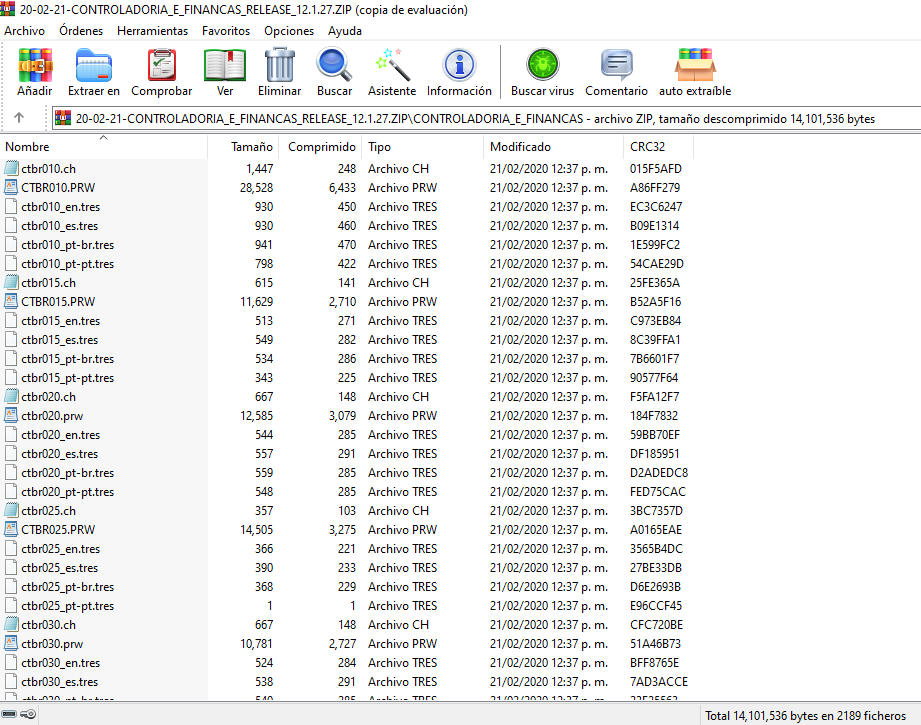The image size is (921, 725).
Task: Select file ctbr020_en.tres
Action: click(x=60, y=435)
